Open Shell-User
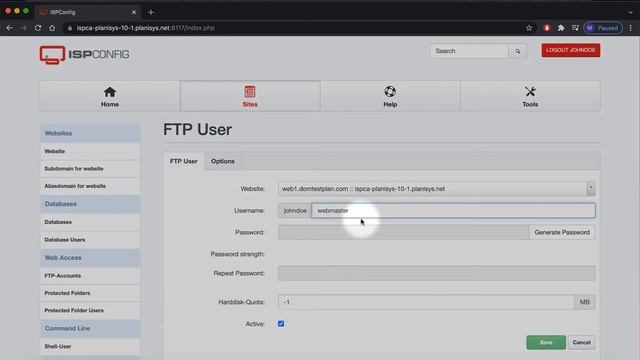This screenshot has height=360, width=640. coord(90,347)
